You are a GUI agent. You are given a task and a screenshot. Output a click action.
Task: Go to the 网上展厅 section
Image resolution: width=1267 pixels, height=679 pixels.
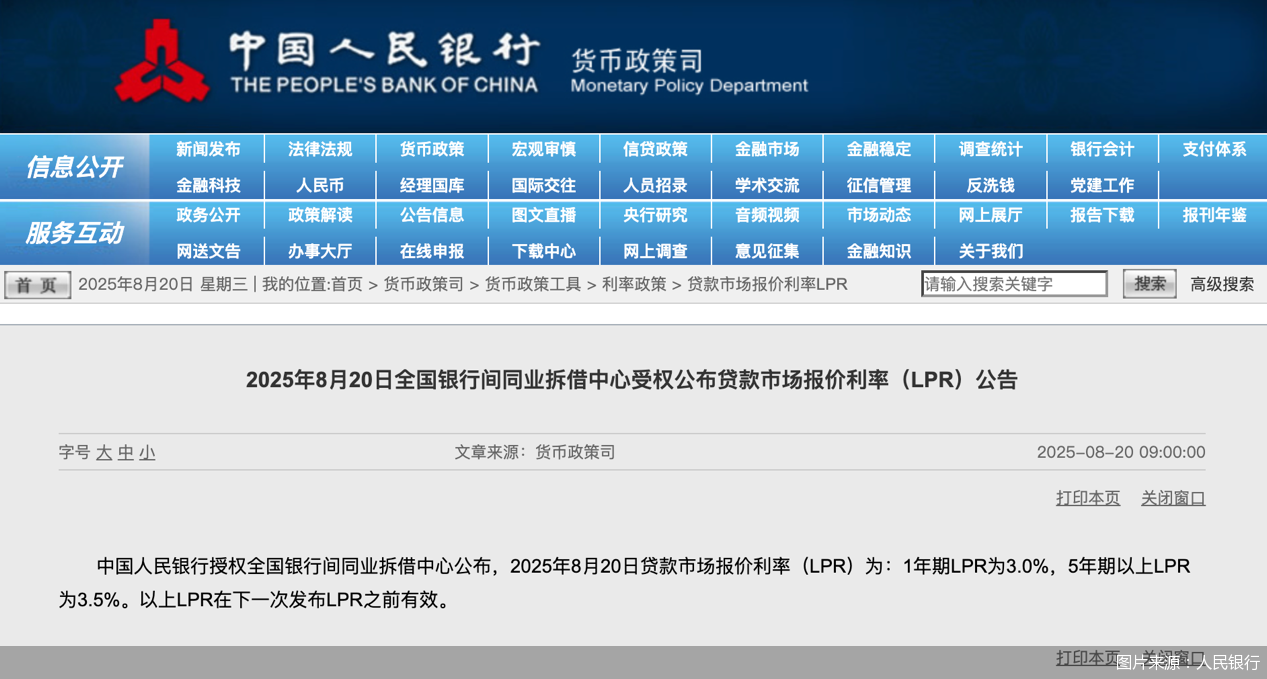point(991,215)
